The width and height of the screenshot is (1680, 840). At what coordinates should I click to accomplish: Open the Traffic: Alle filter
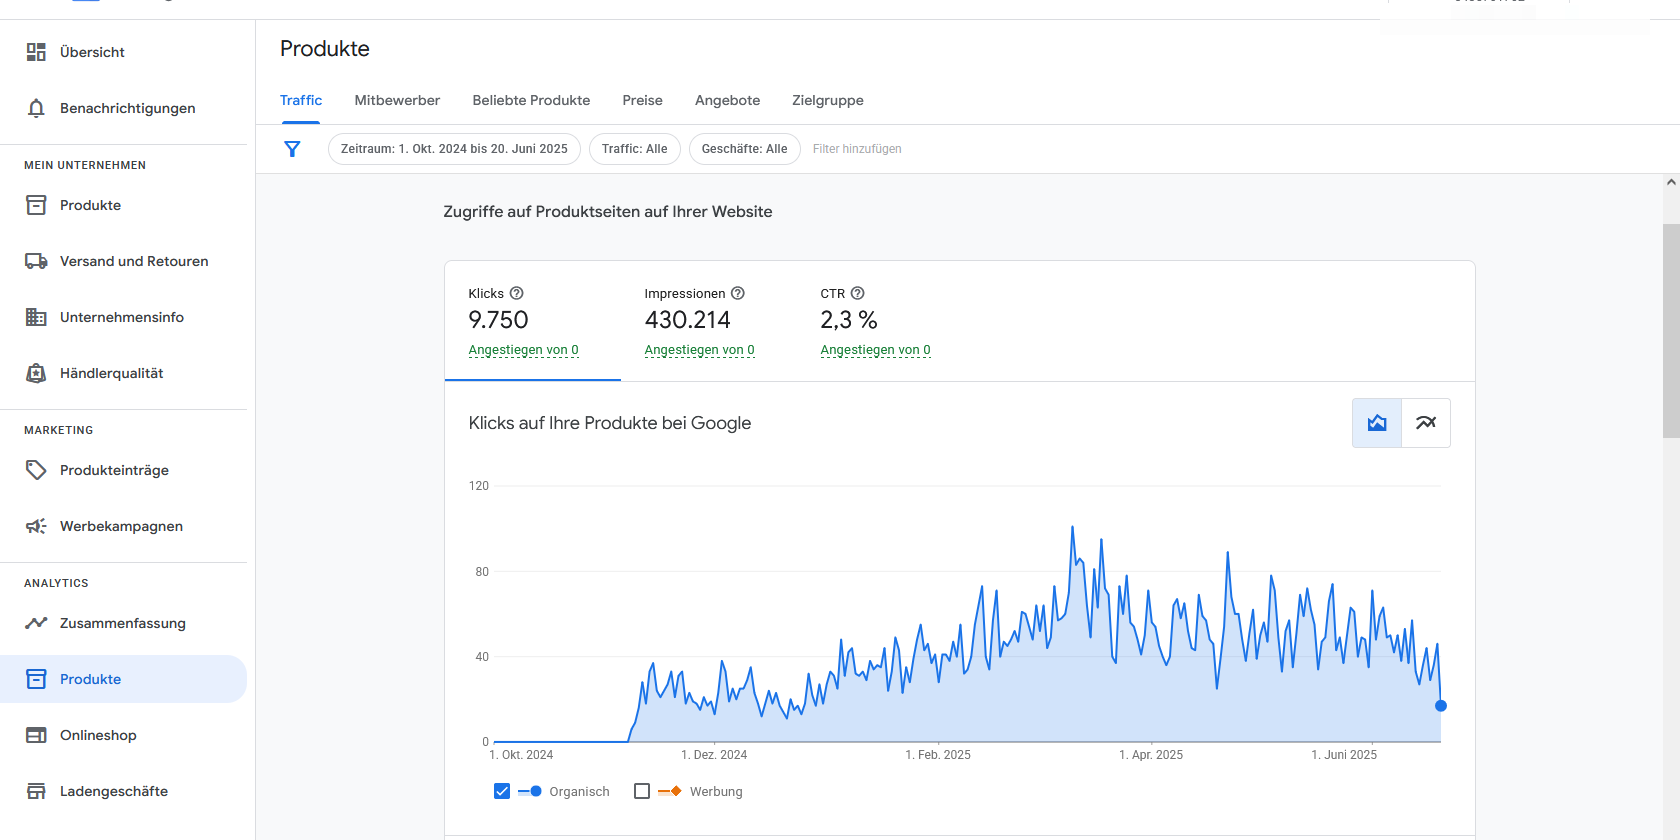(x=635, y=149)
